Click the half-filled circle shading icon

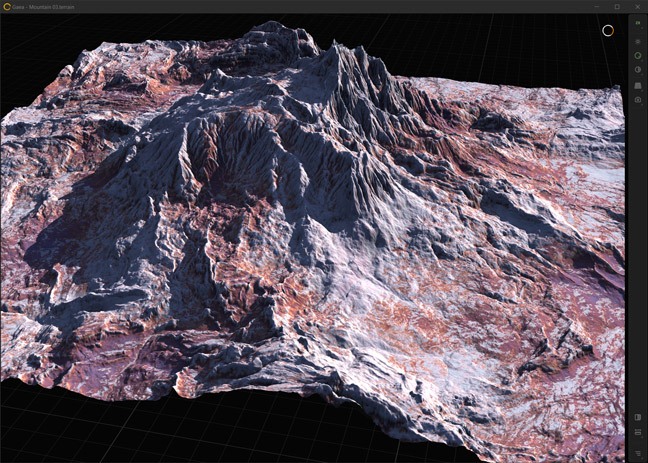pyautogui.click(x=638, y=70)
